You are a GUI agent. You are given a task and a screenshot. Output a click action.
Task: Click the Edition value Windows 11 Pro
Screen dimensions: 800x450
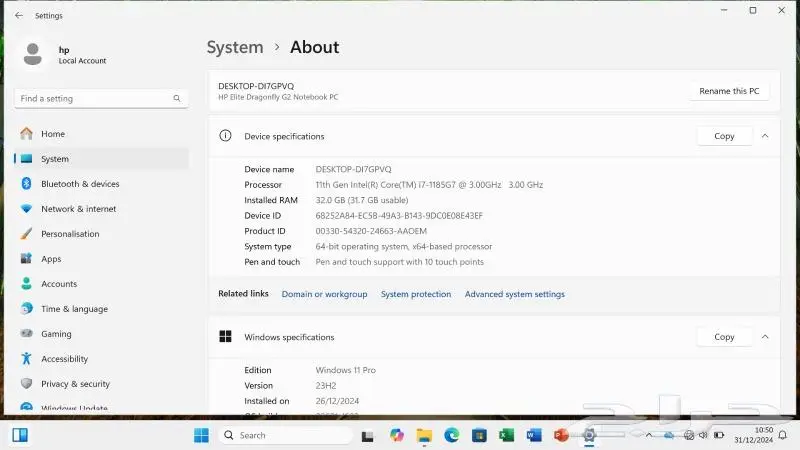click(345, 370)
